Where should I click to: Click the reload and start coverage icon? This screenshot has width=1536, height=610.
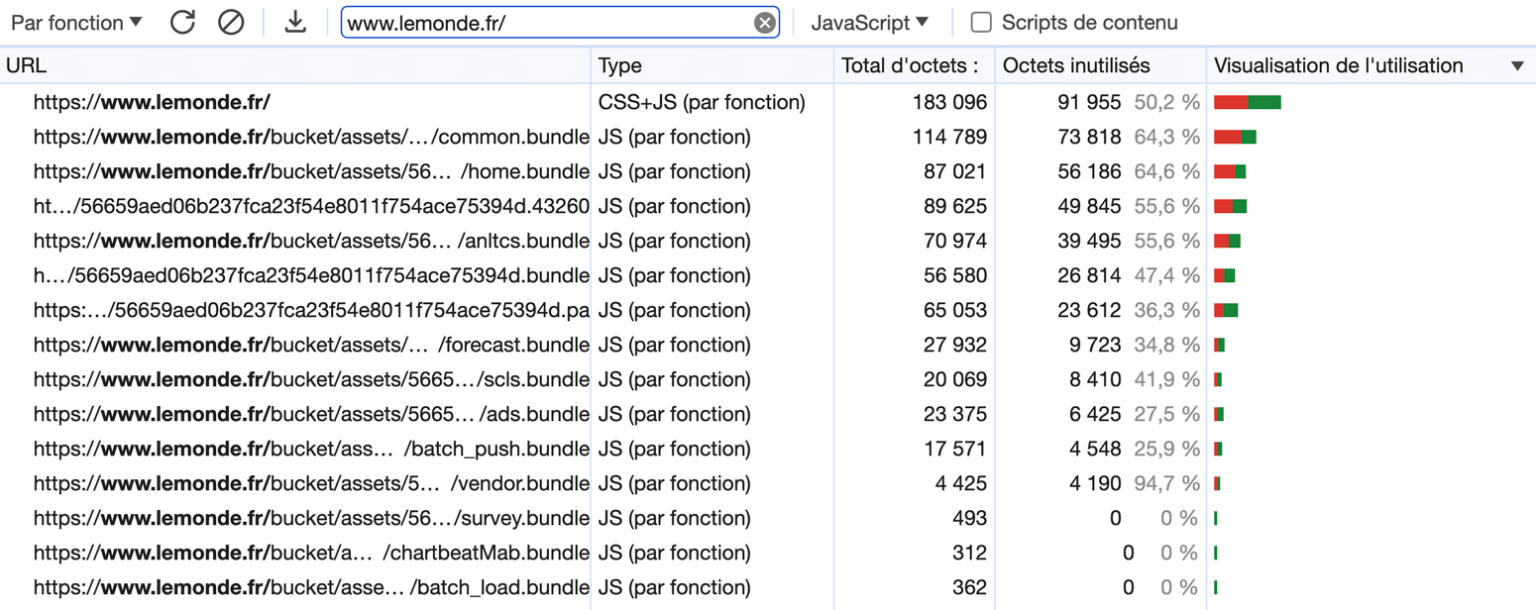182,22
